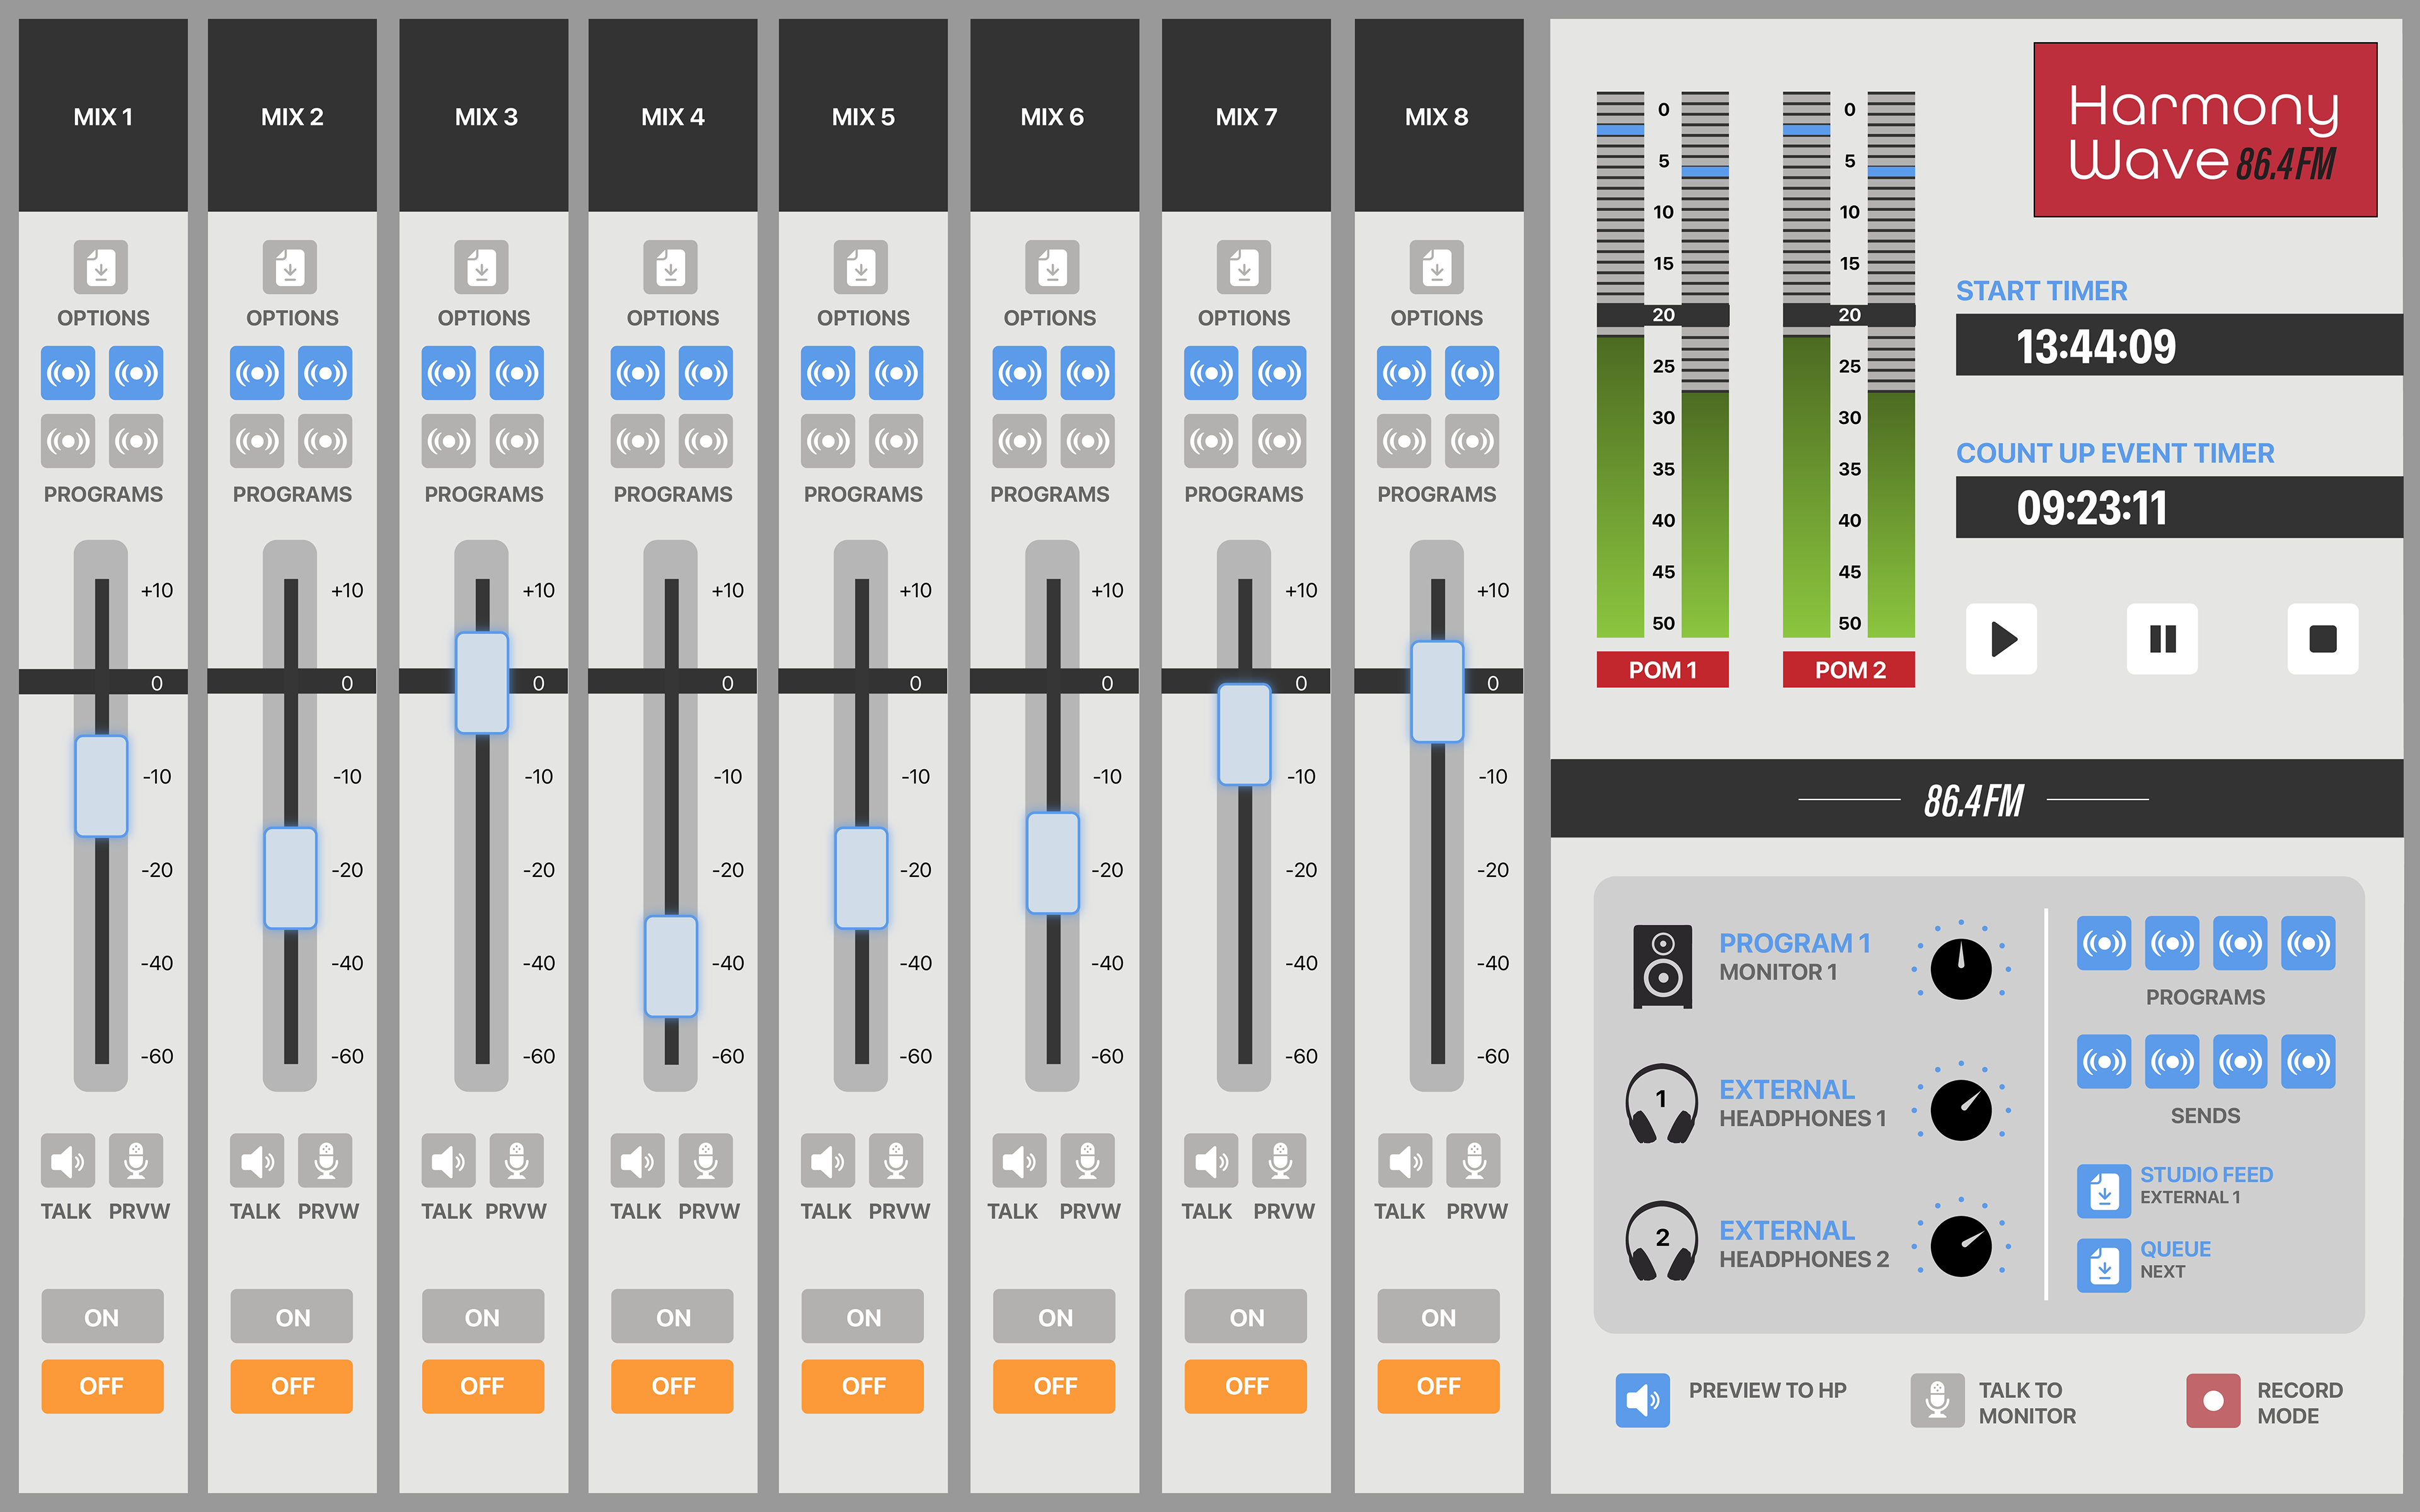Select the Program 1 Monitor 1 source

click(x=1794, y=956)
